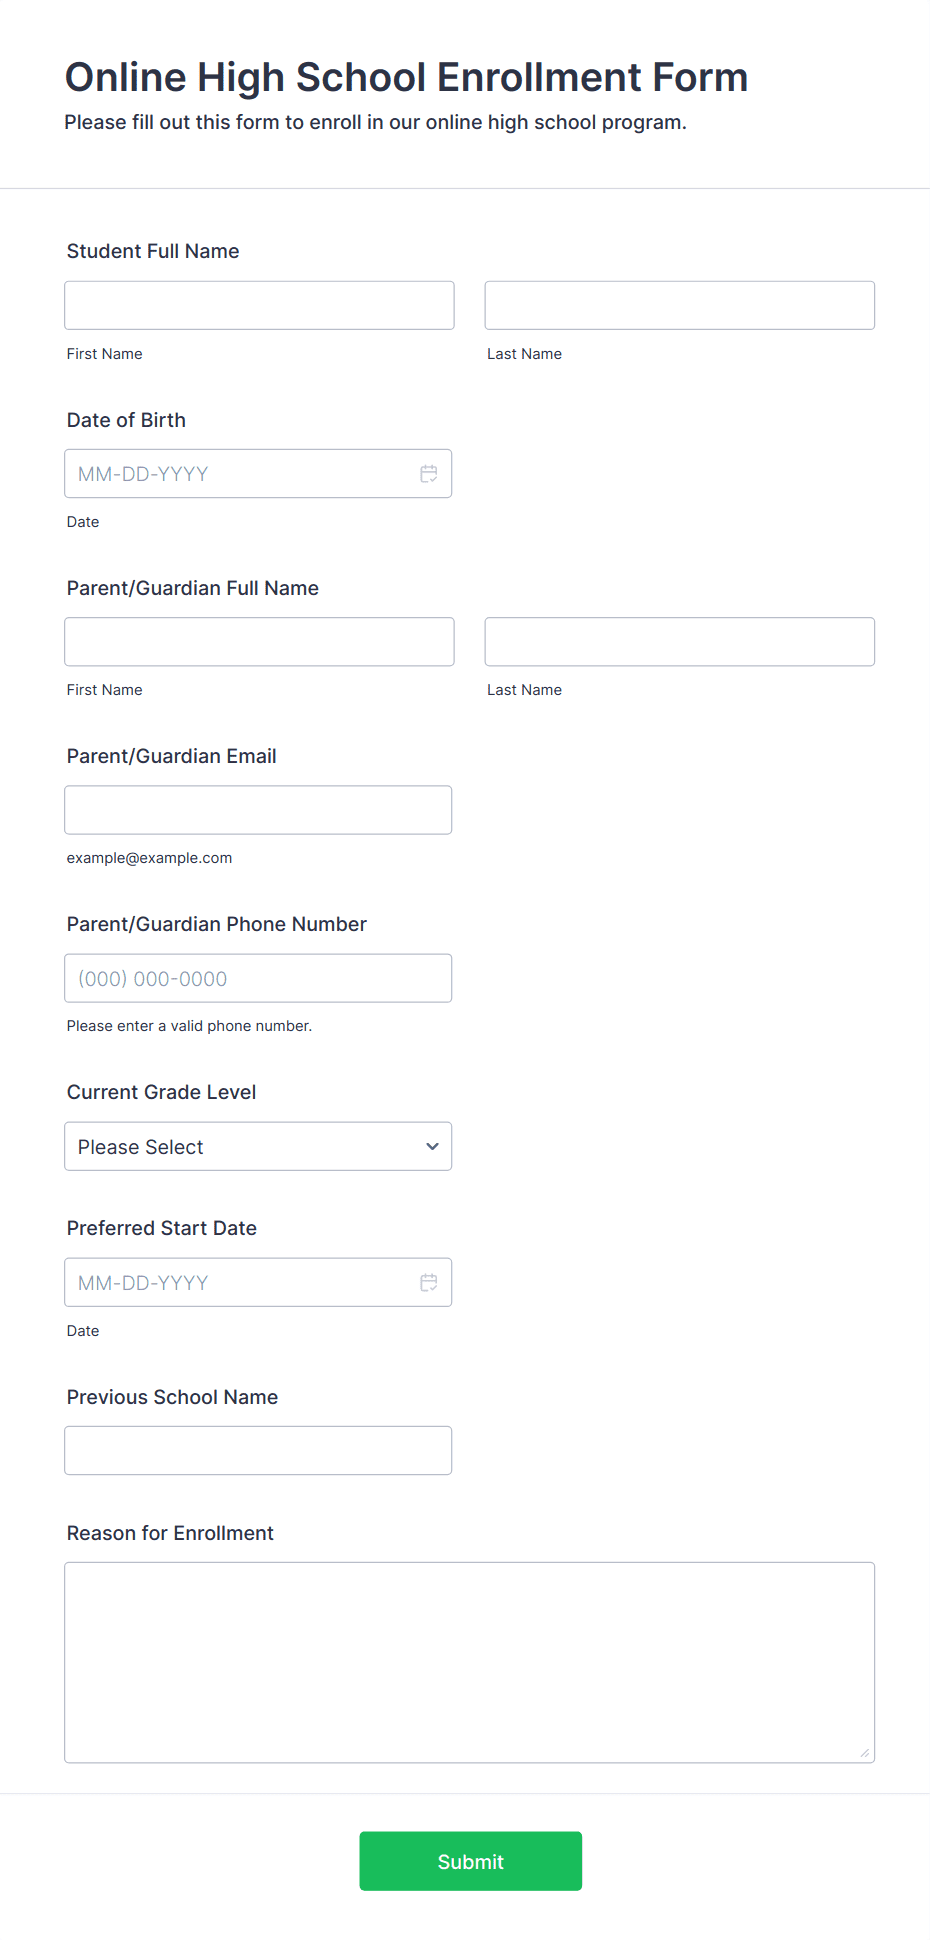930x1940 pixels.
Task: Click the student First Name field
Action: coord(258,305)
